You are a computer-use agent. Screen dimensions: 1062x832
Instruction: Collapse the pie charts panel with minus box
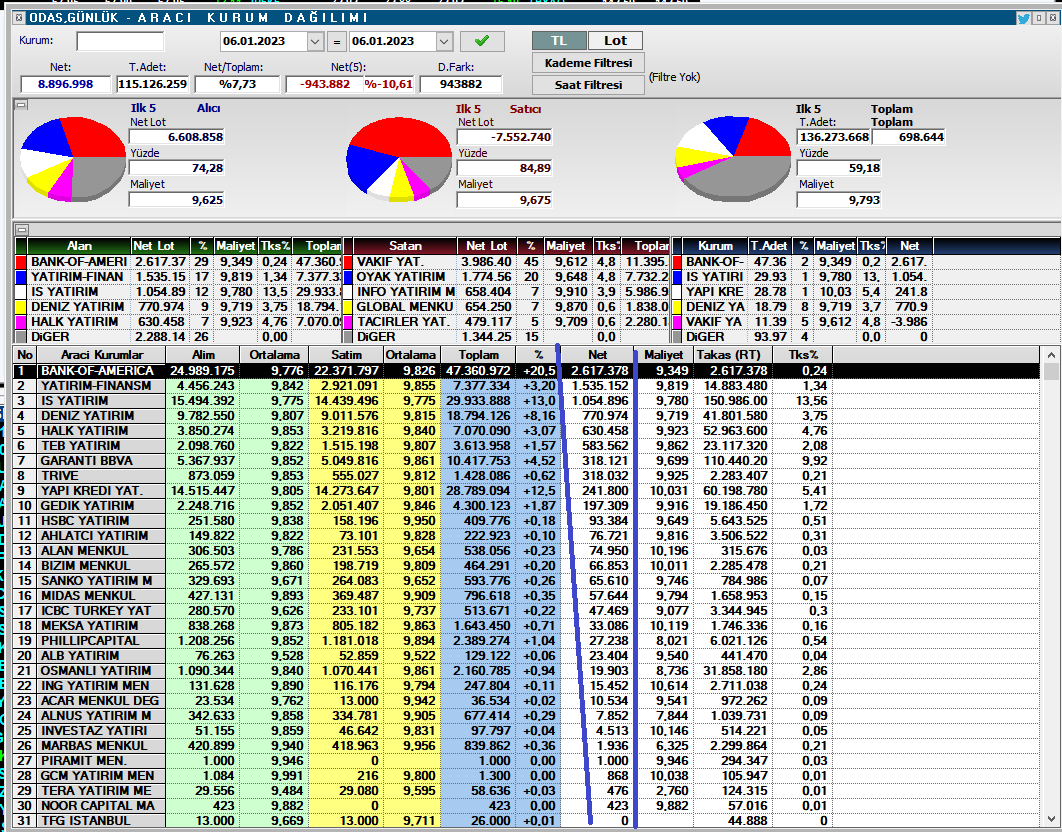click(21, 105)
